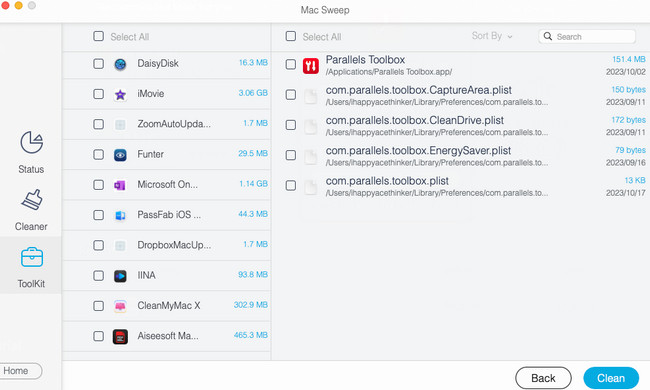Tick the Funter checkbox
Image resolution: width=650 pixels, height=390 pixels.
coord(99,154)
